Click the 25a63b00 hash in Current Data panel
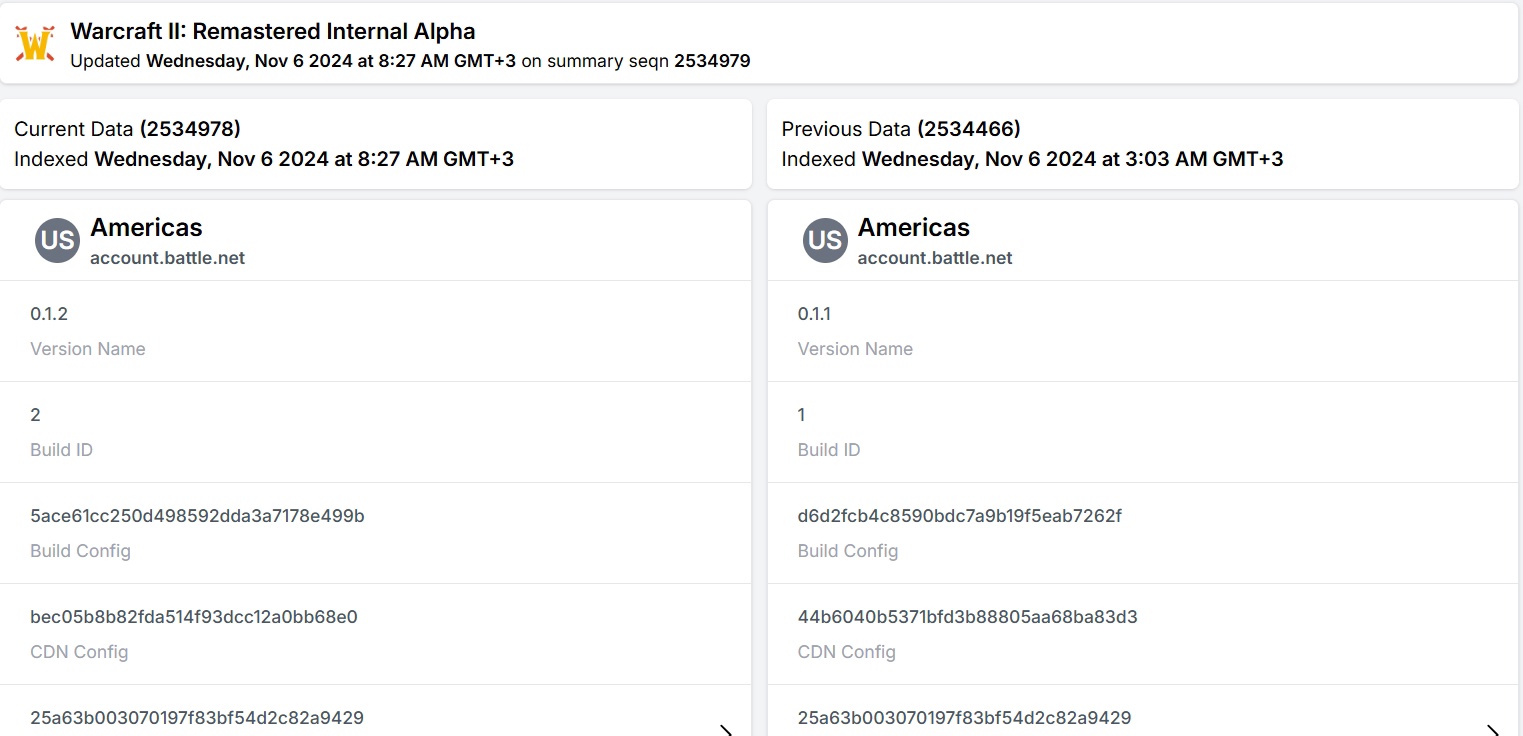This screenshot has height=736, width=1523. [x=196, y=718]
